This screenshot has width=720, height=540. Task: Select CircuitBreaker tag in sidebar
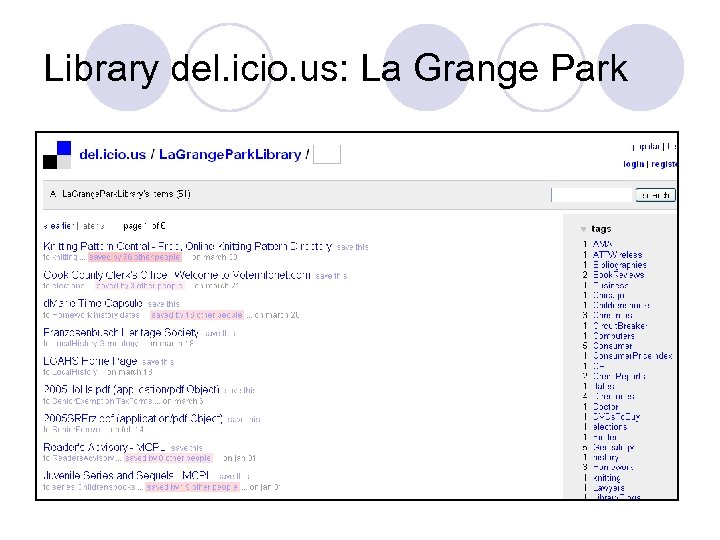point(620,326)
